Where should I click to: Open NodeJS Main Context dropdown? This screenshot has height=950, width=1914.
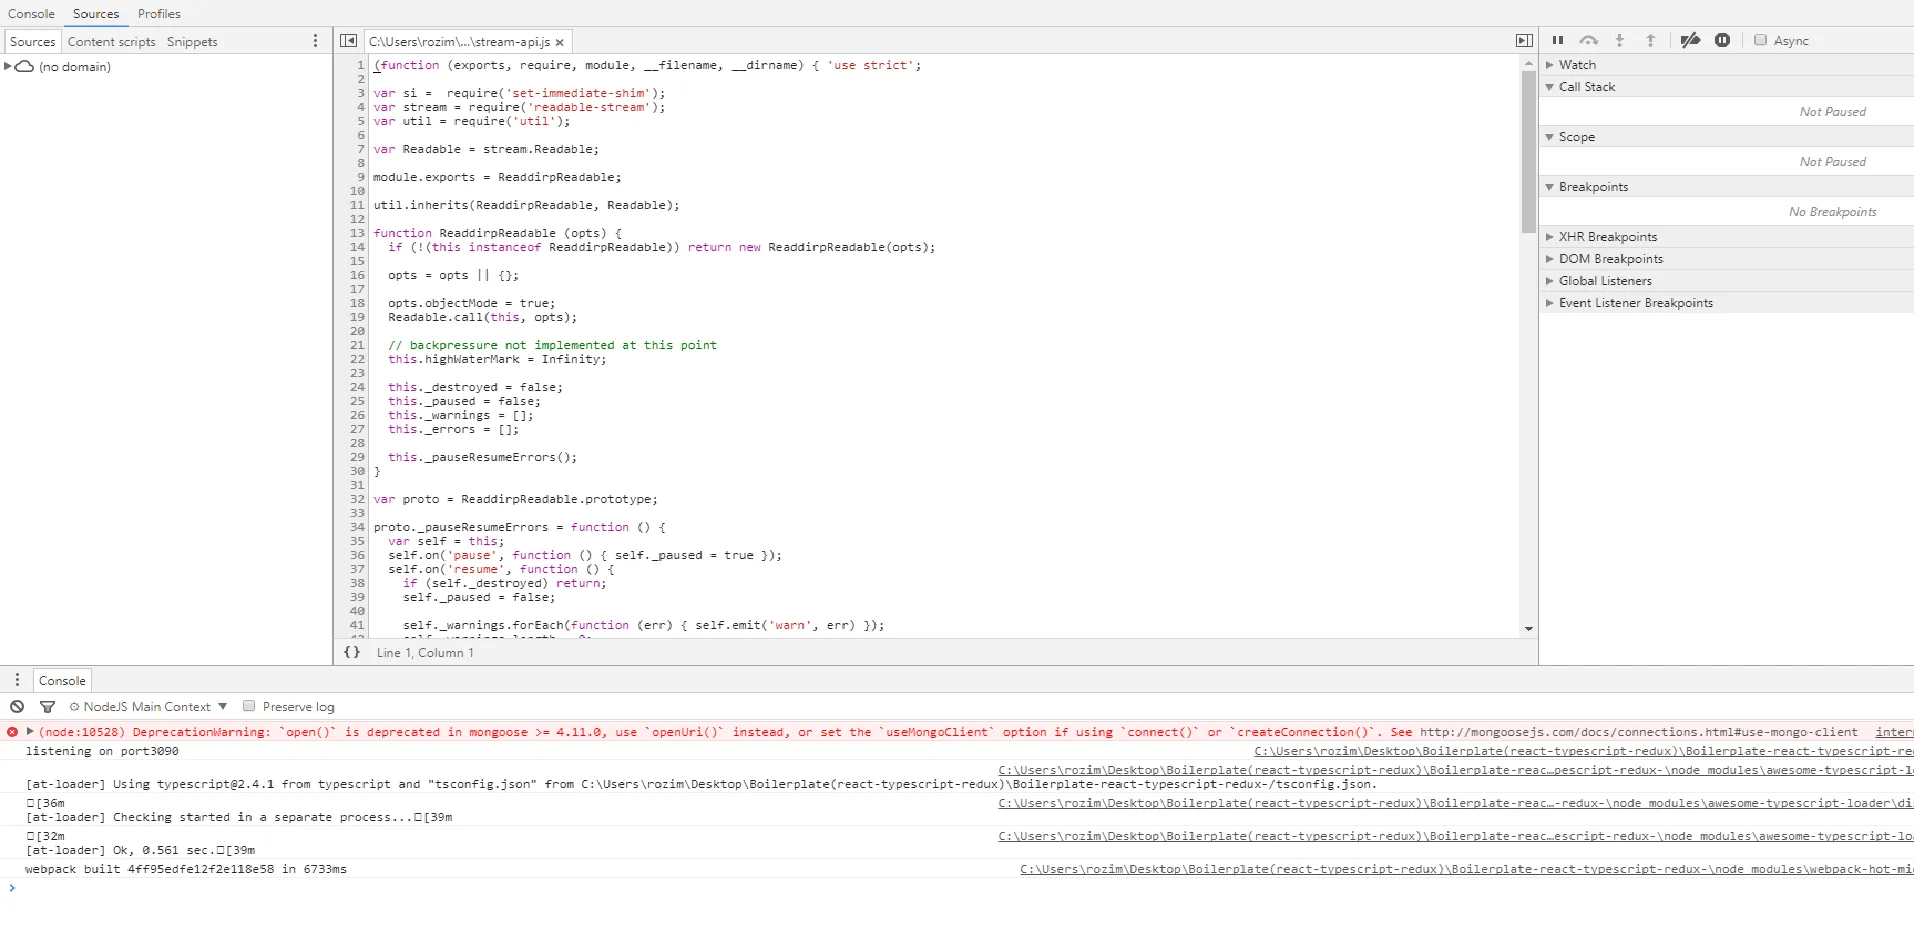[x=148, y=706]
